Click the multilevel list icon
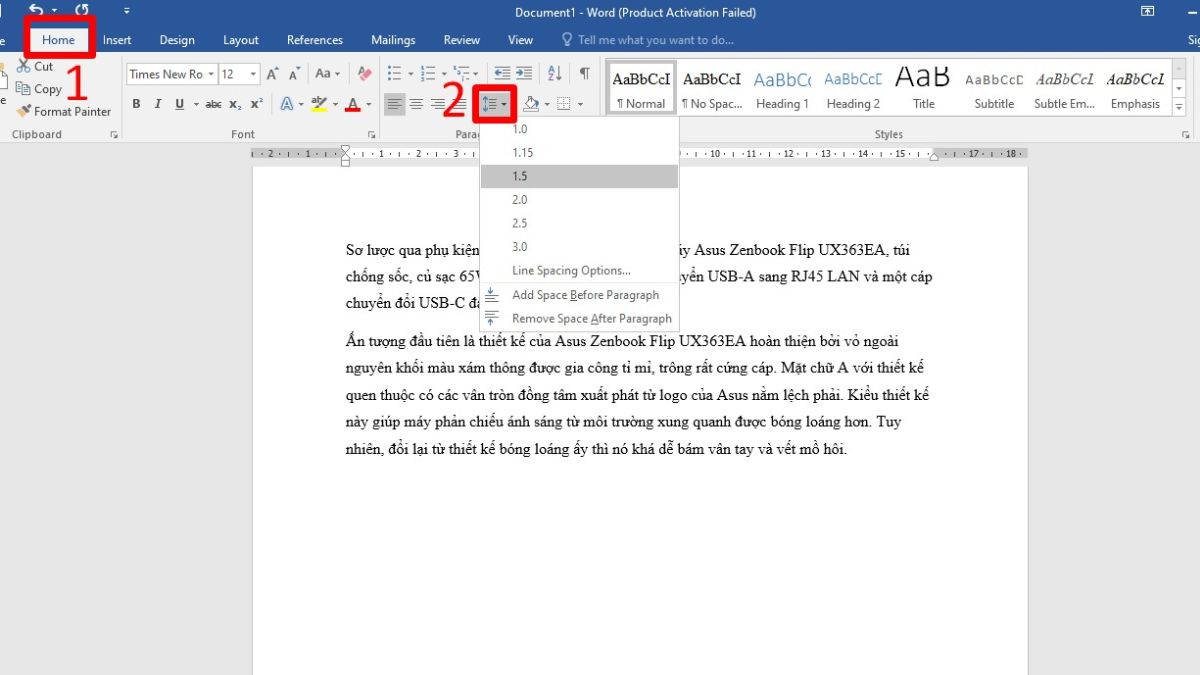Image resolution: width=1200 pixels, height=675 pixels. click(x=461, y=74)
